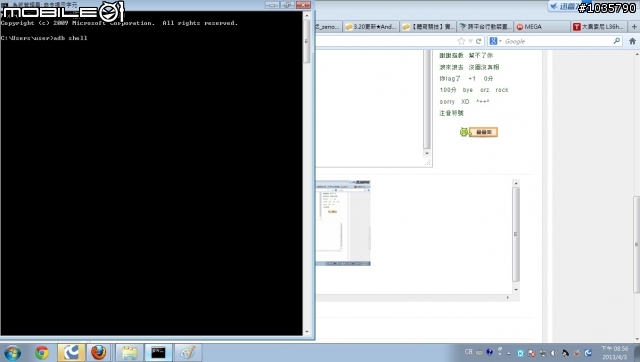
Task: Open address bar history dropdown arrow
Action: (x=470, y=41)
